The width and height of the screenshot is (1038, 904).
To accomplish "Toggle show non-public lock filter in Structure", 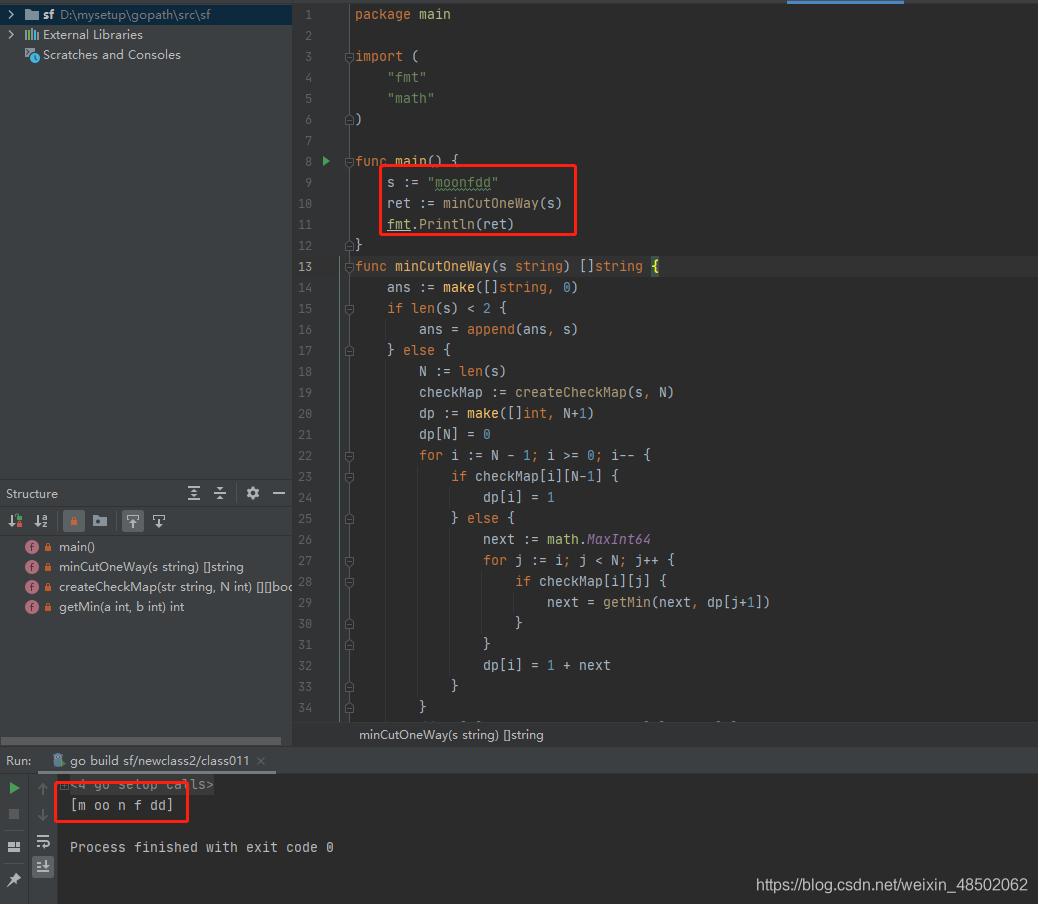I will [73, 521].
